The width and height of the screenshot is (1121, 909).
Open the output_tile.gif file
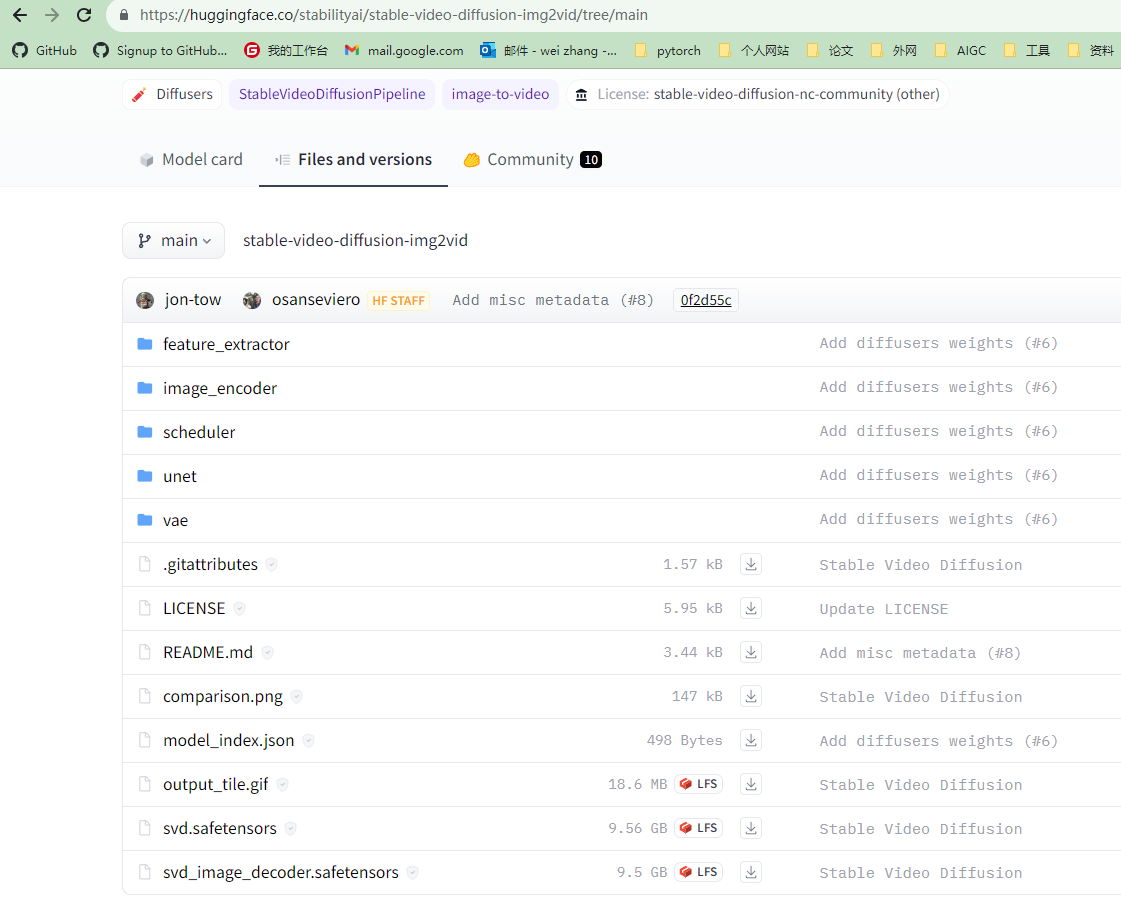pos(215,785)
